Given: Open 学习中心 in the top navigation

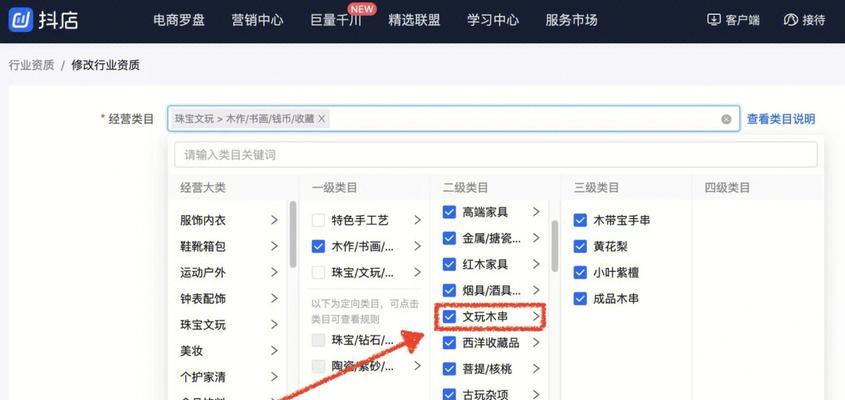Looking at the screenshot, I should point(493,20).
